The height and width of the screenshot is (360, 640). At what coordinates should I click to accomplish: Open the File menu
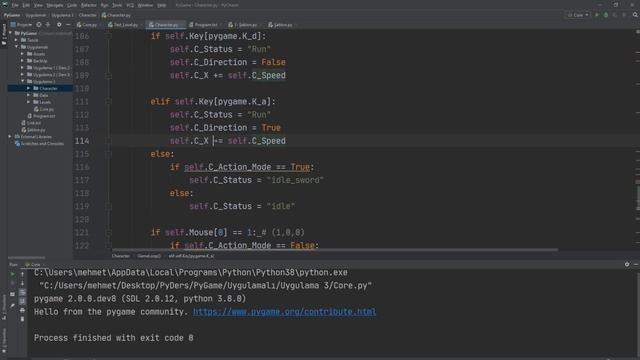tap(15, 5)
